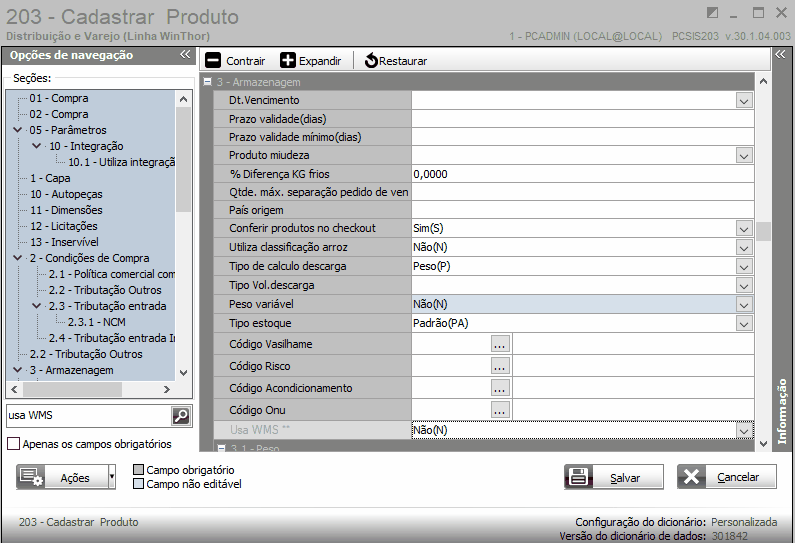The image size is (795, 543).
Task: Toggle Apenas os campos obrigatórios checkbox
Action: click(14, 444)
